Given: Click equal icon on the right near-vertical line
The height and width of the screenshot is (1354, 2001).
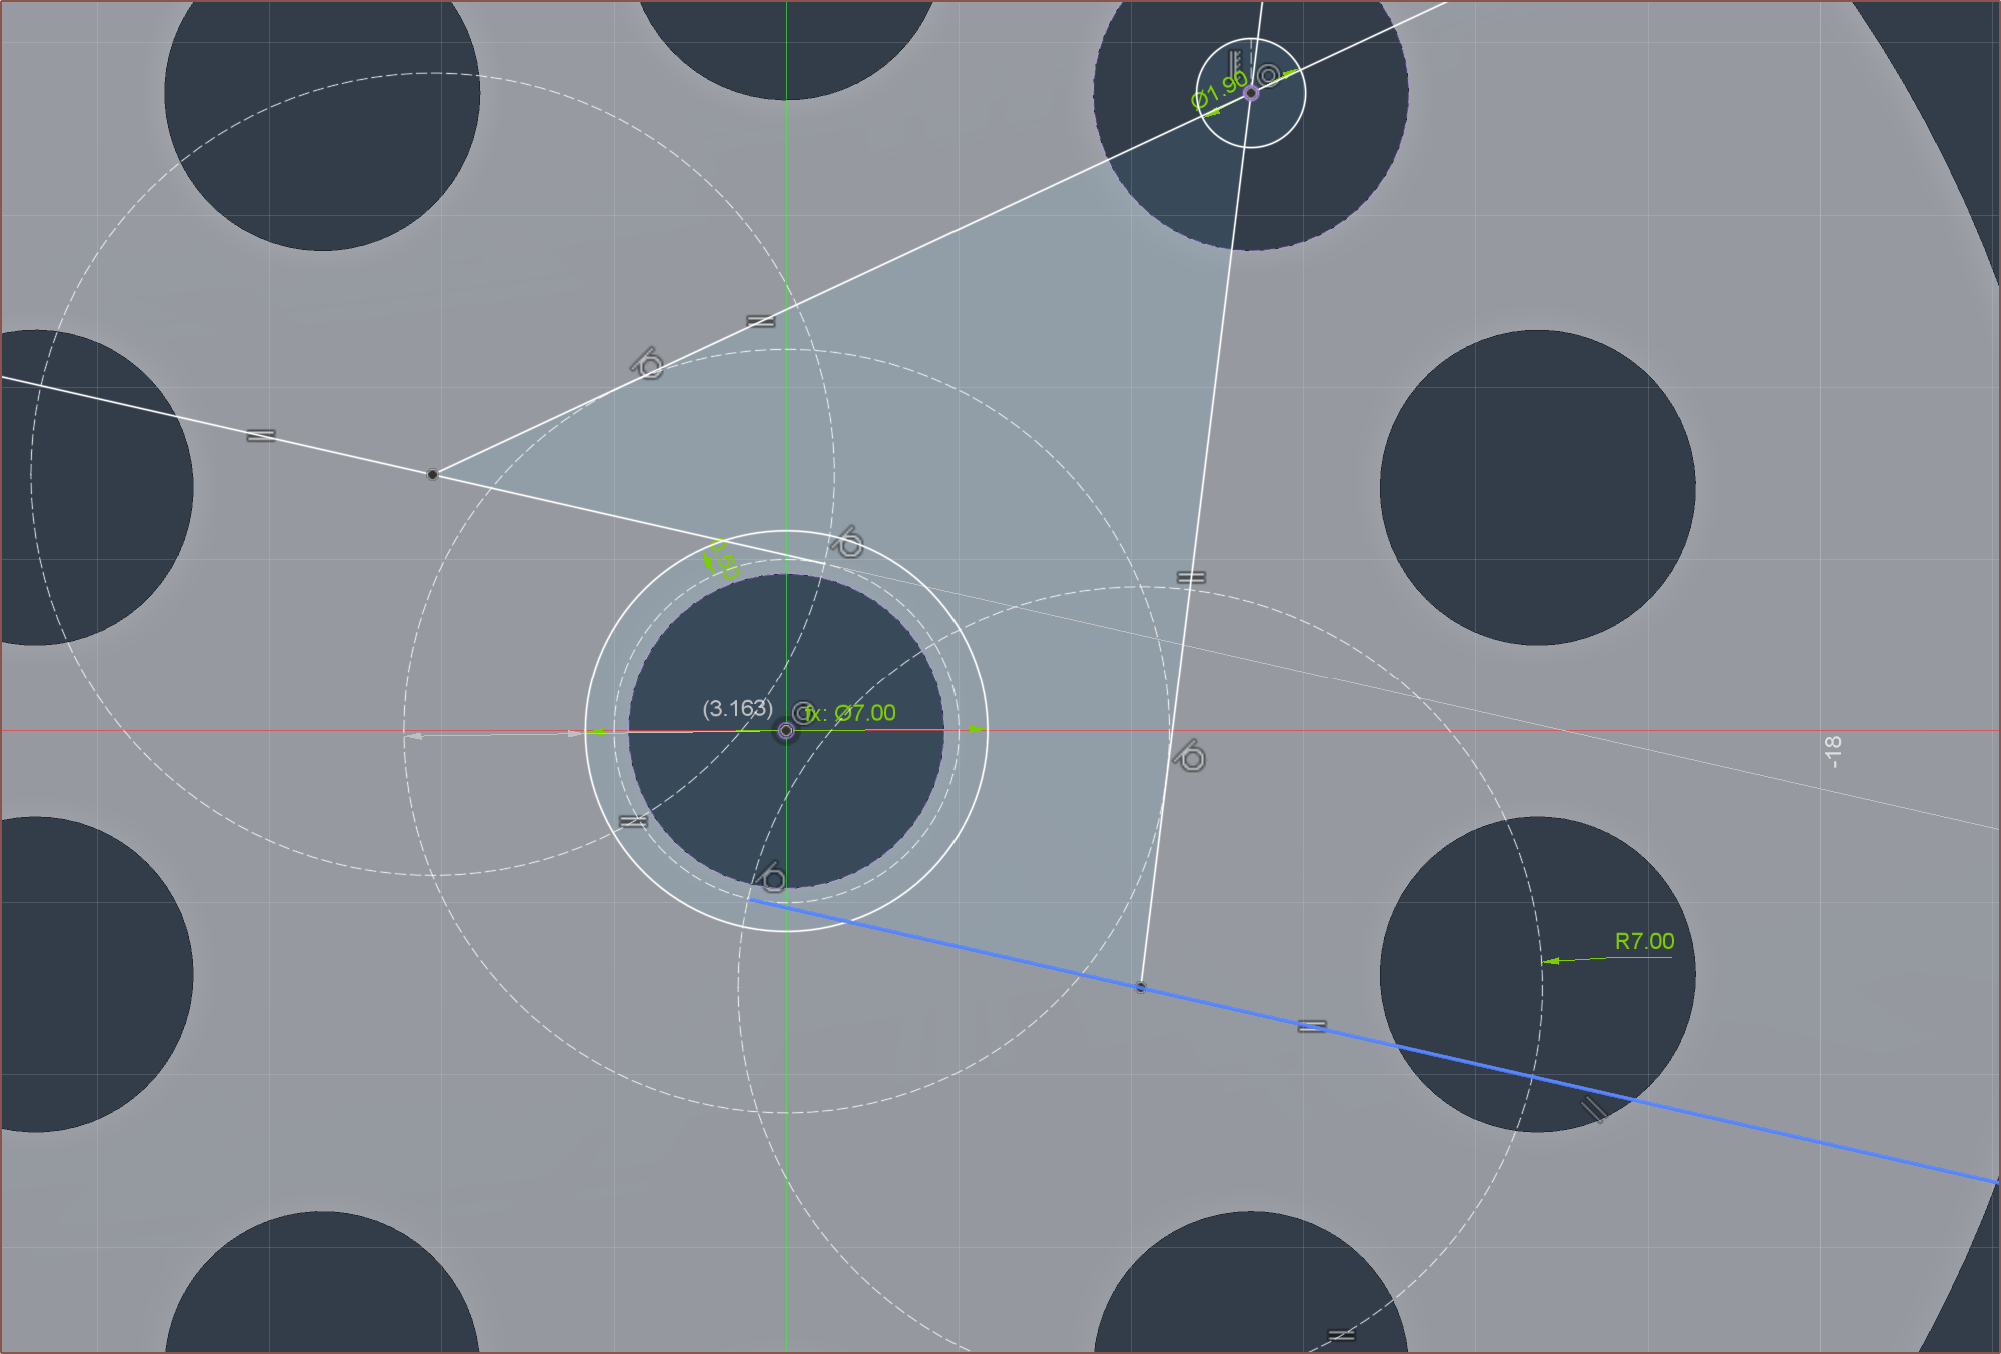Looking at the screenshot, I should click(1190, 578).
